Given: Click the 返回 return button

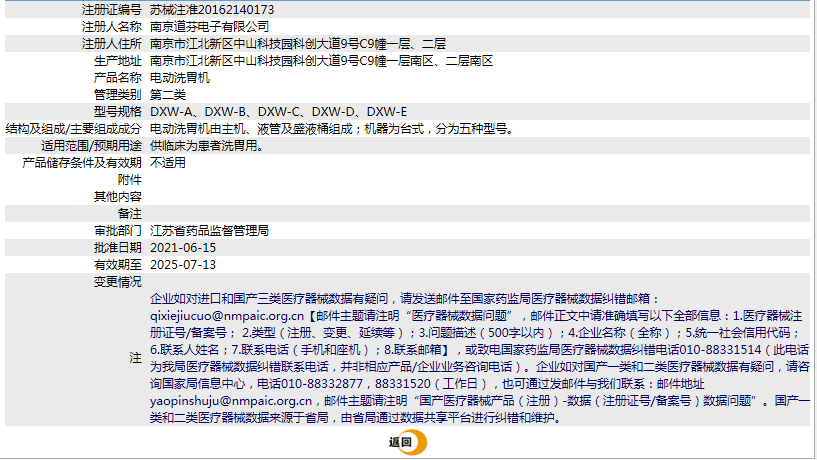Looking at the screenshot, I should tap(407, 442).
